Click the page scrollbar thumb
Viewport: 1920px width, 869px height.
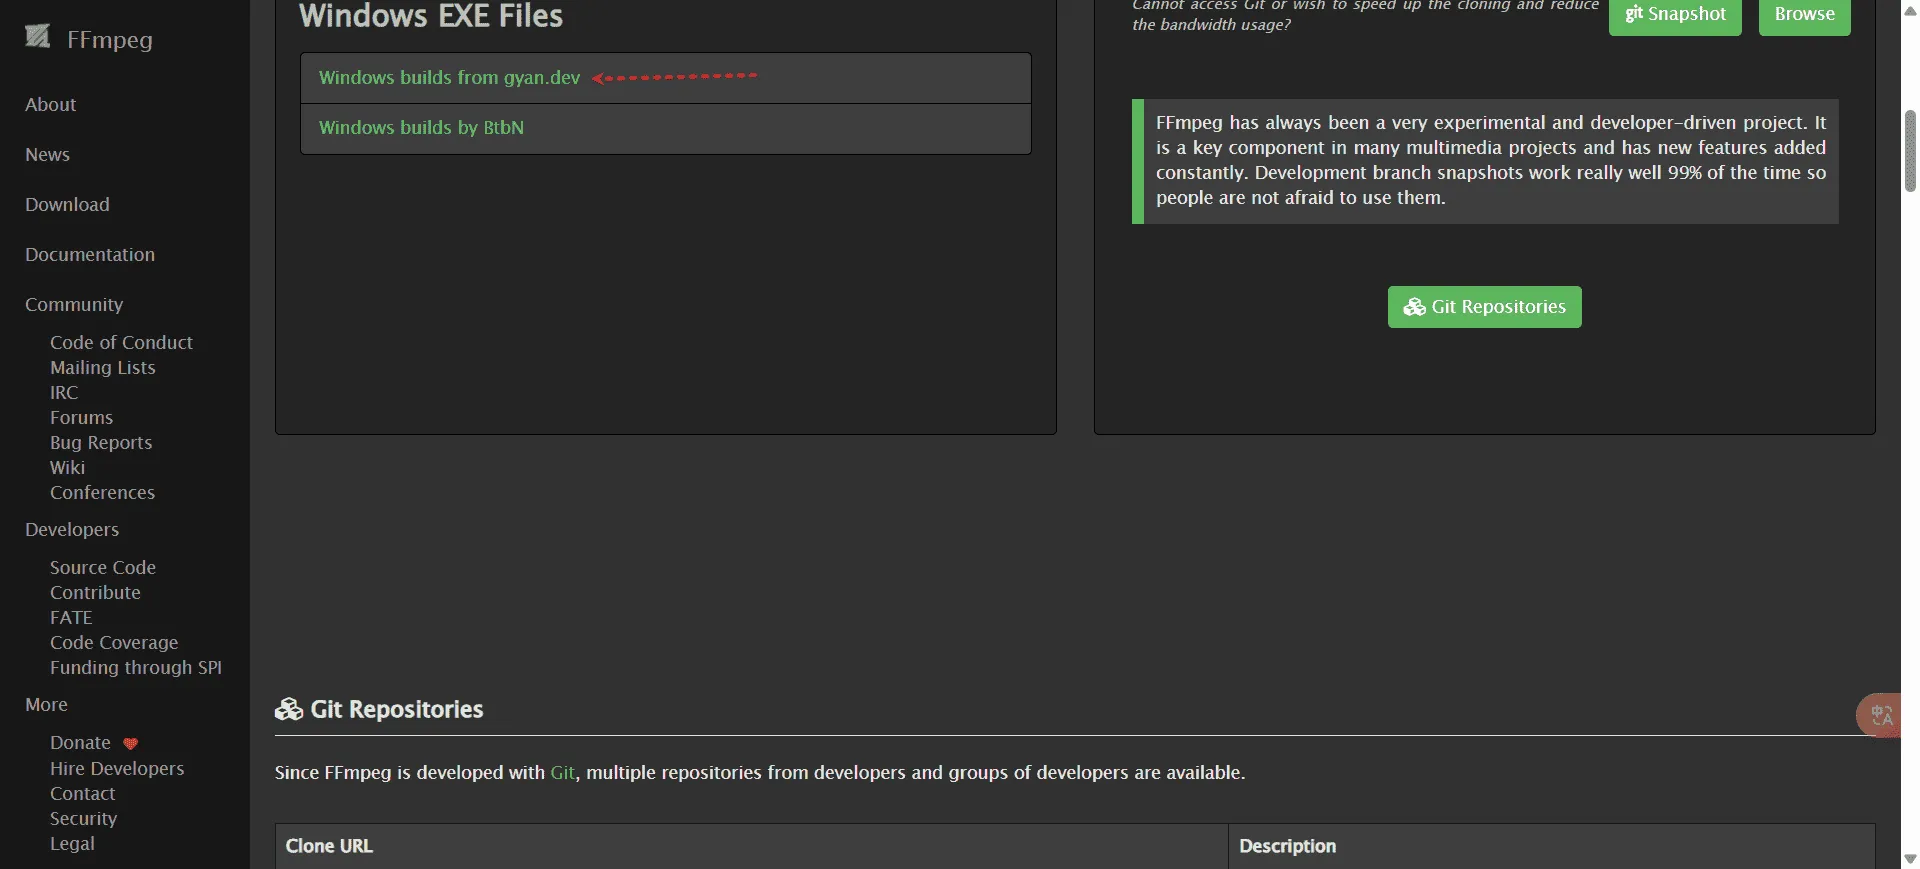point(1910,150)
